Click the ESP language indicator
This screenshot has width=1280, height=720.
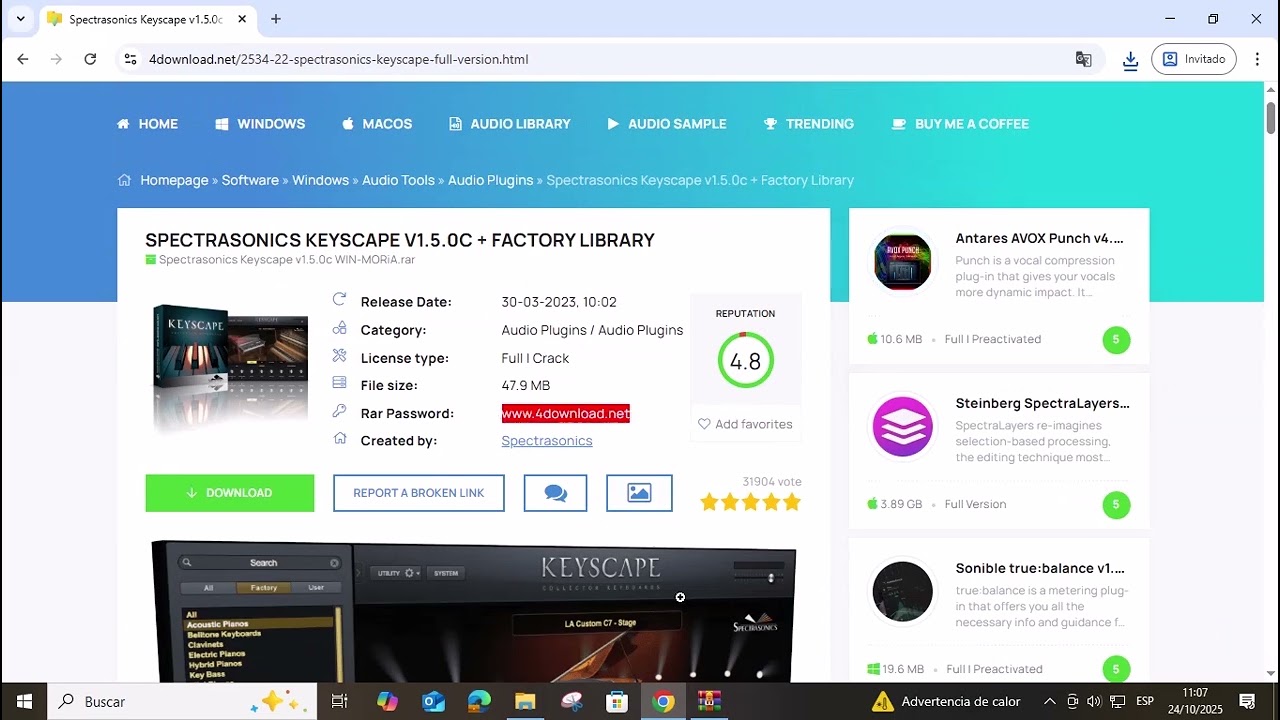[1145, 701]
